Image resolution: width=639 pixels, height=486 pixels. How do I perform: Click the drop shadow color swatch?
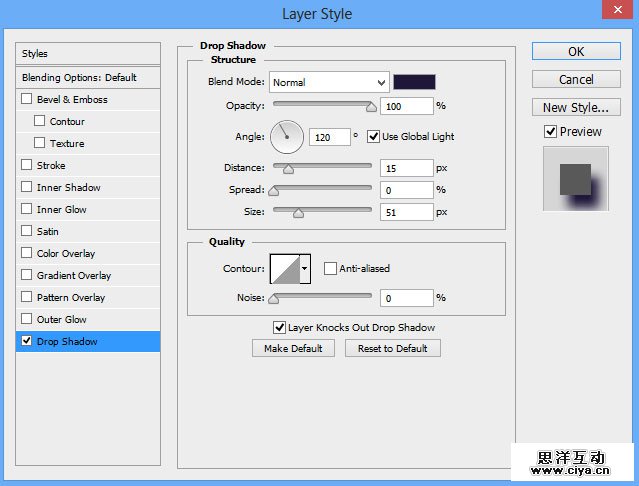point(413,82)
